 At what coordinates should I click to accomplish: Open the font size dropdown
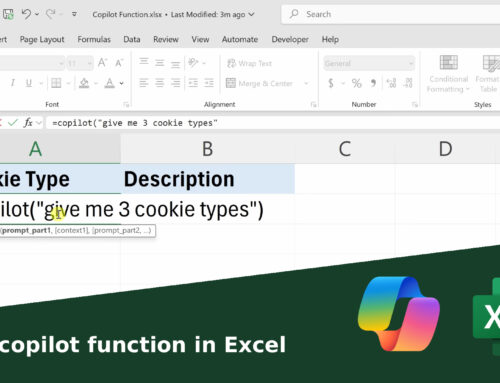click(90, 63)
